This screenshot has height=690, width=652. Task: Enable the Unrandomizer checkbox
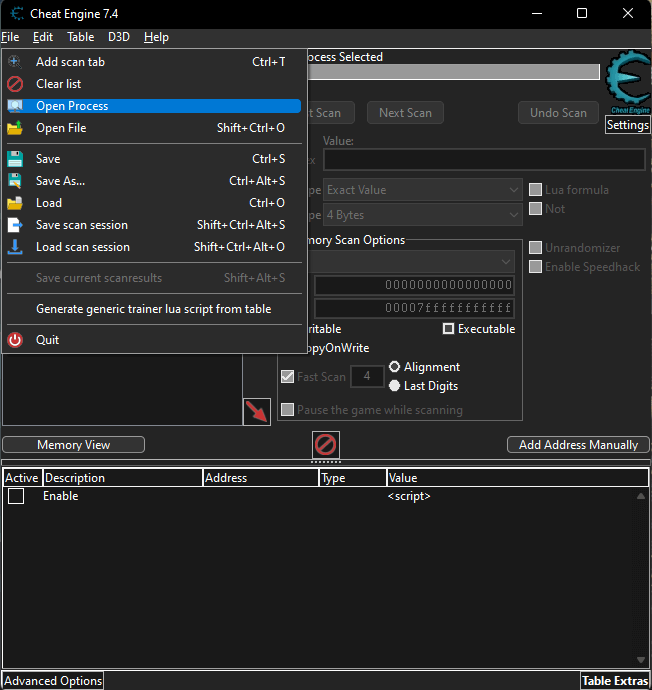click(535, 248)
